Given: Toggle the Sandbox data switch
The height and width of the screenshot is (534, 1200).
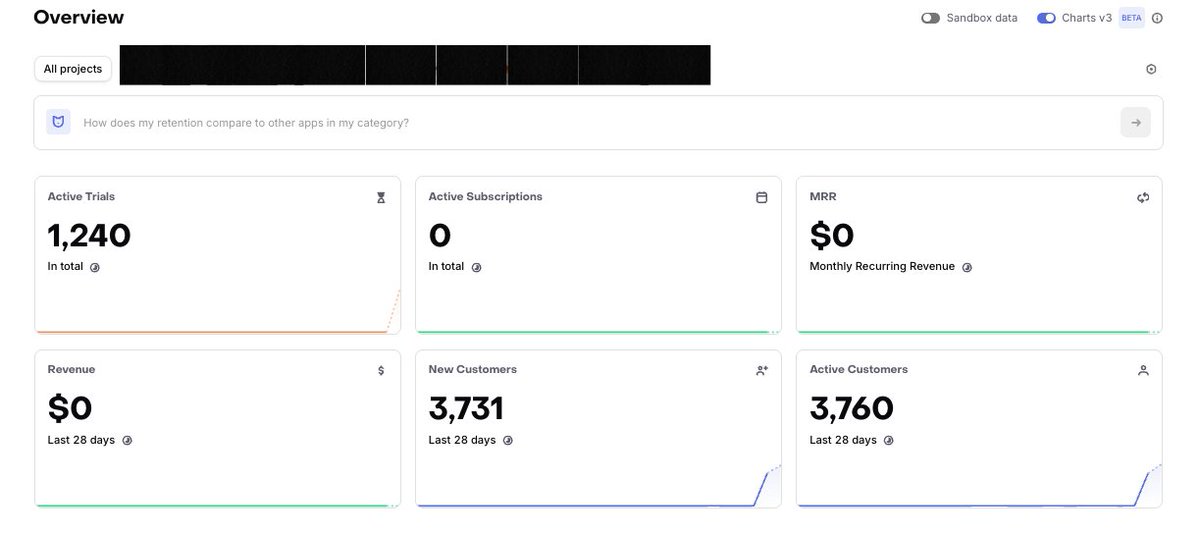Looking at the screenshot, I should 930,18.
